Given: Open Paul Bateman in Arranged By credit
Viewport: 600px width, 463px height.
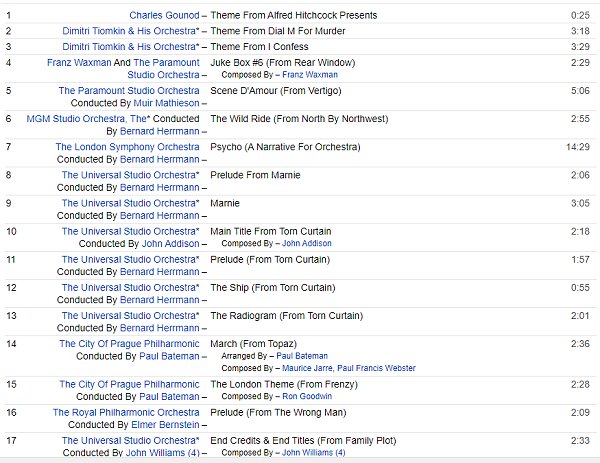Looking at the screenshot, I should point(302,356).
